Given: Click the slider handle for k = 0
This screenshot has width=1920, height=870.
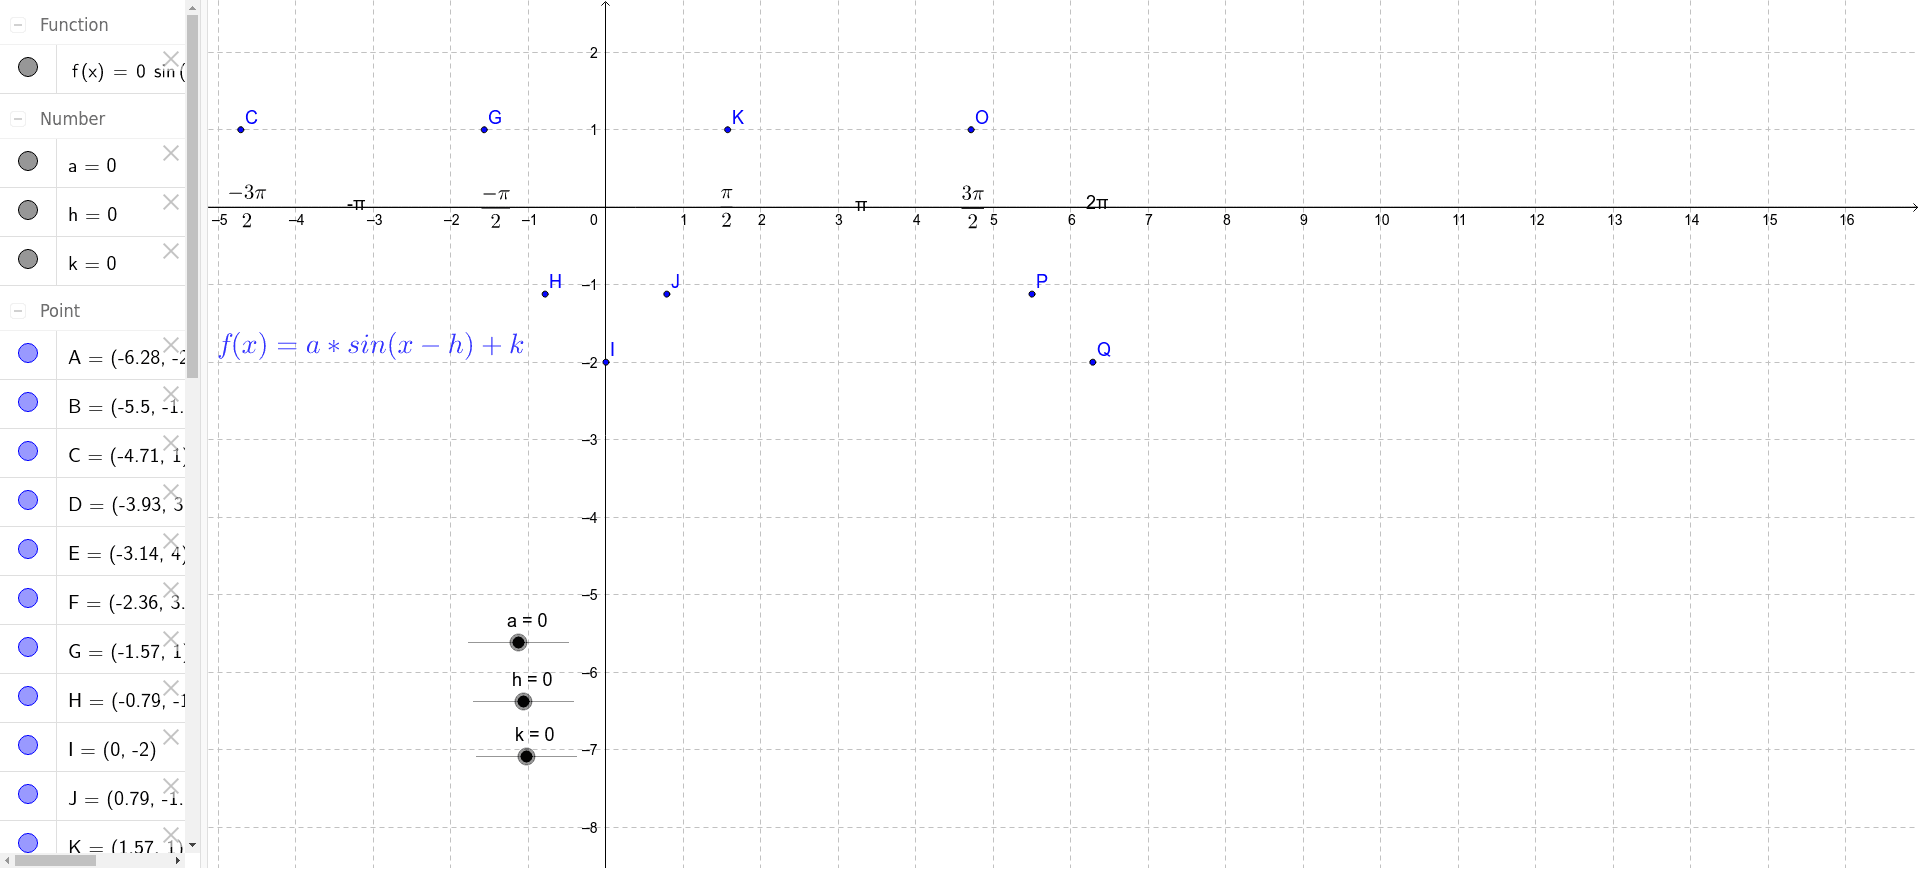Looking at the screenshot, I should [526, 757].
